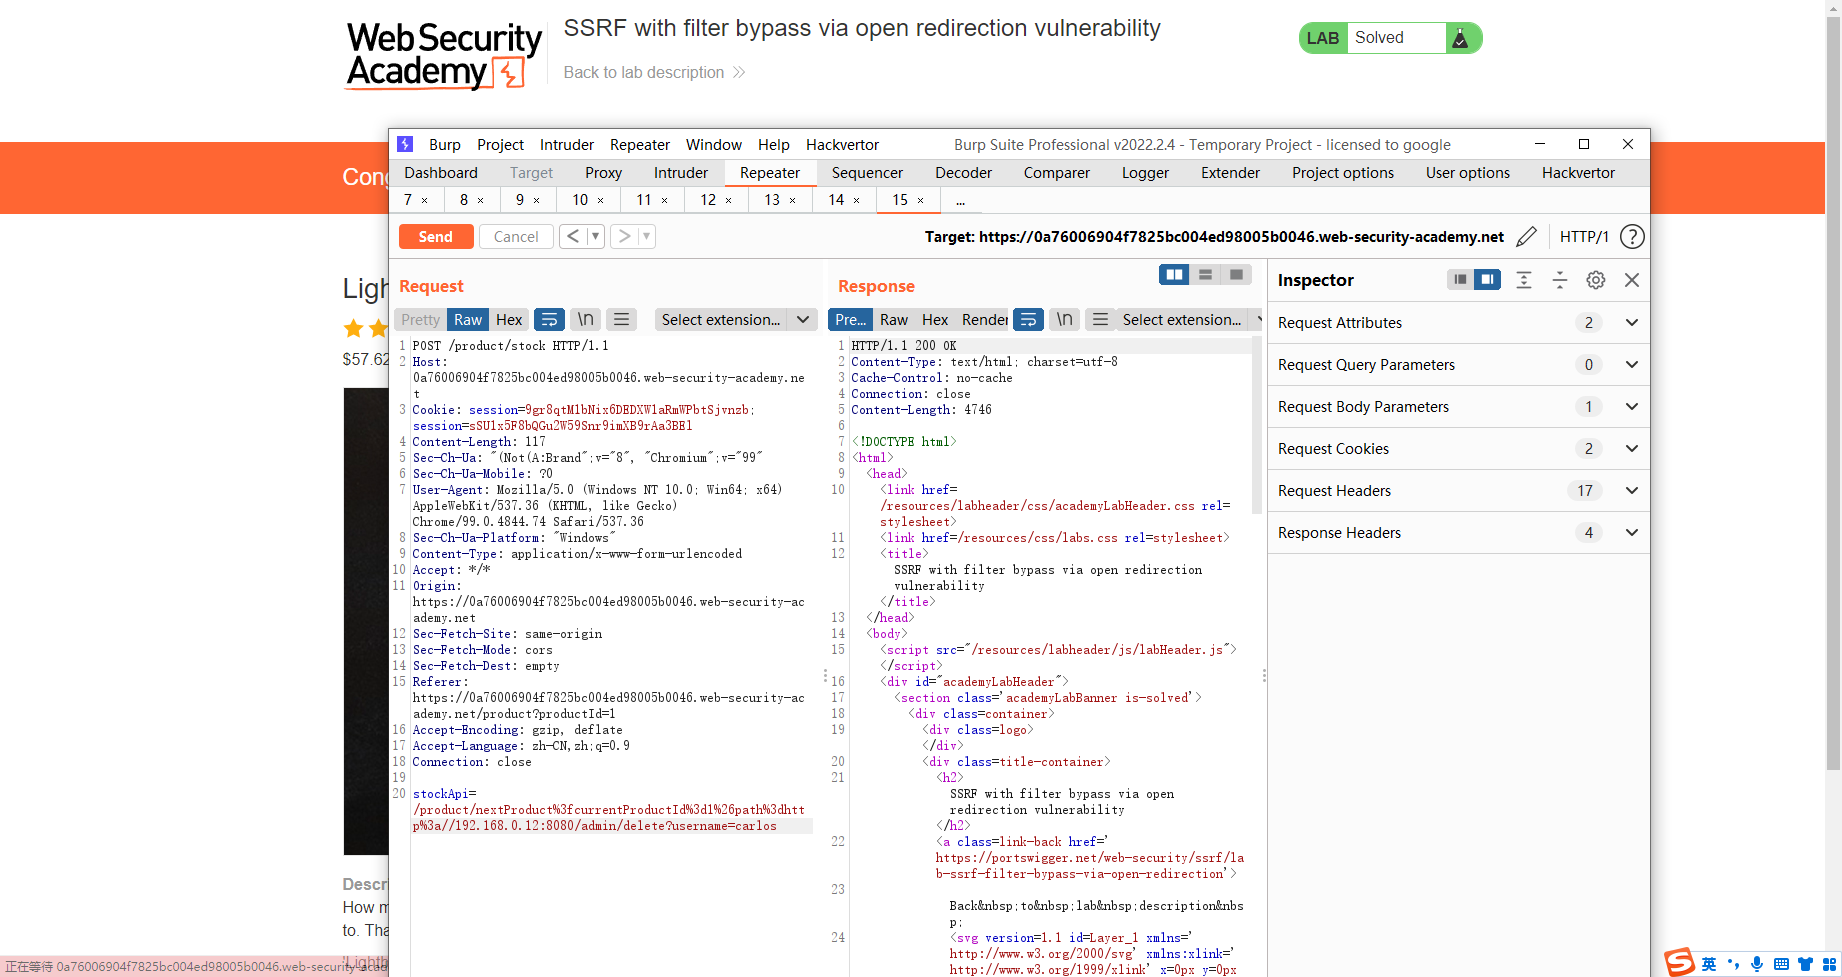Collapse all Inspector sections icon

1560,280
